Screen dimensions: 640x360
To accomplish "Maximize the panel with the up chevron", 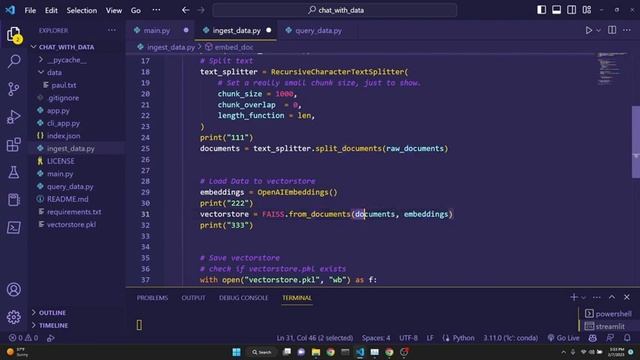I will 612,297.
